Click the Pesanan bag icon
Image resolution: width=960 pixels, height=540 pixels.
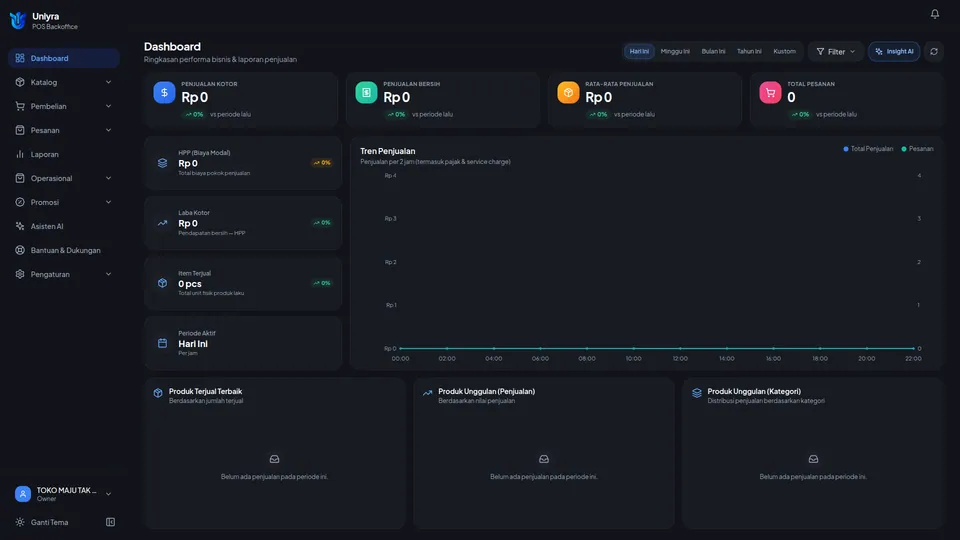tap(20, 130)
